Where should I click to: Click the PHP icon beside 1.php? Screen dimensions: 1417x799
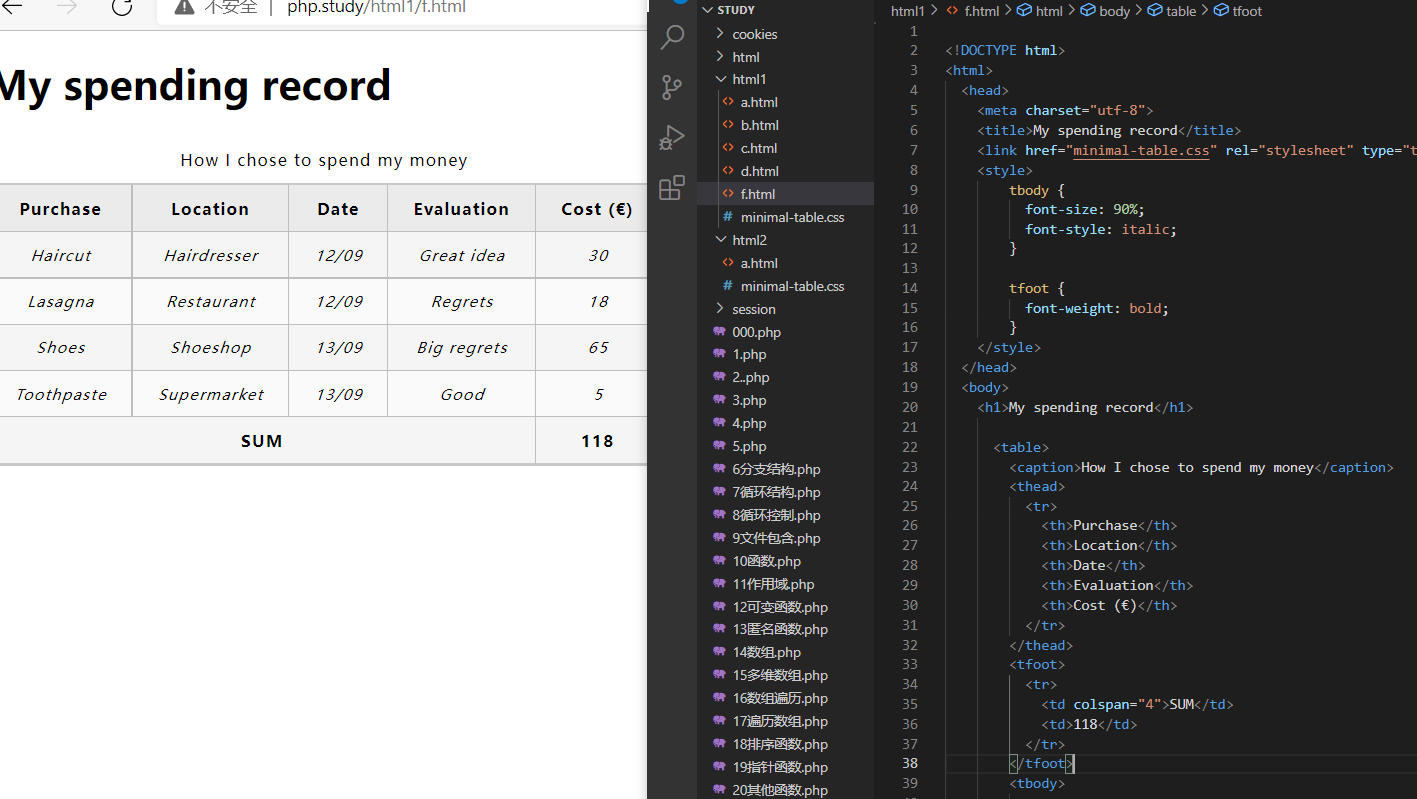click(x=719, y=354)
